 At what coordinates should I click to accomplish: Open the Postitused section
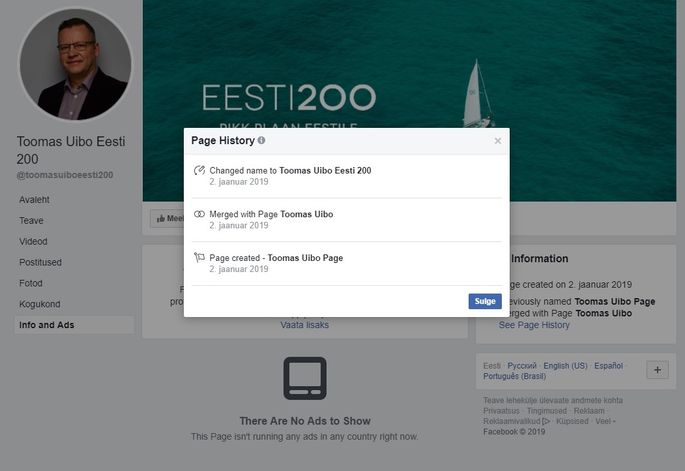[x=40, y=262]
